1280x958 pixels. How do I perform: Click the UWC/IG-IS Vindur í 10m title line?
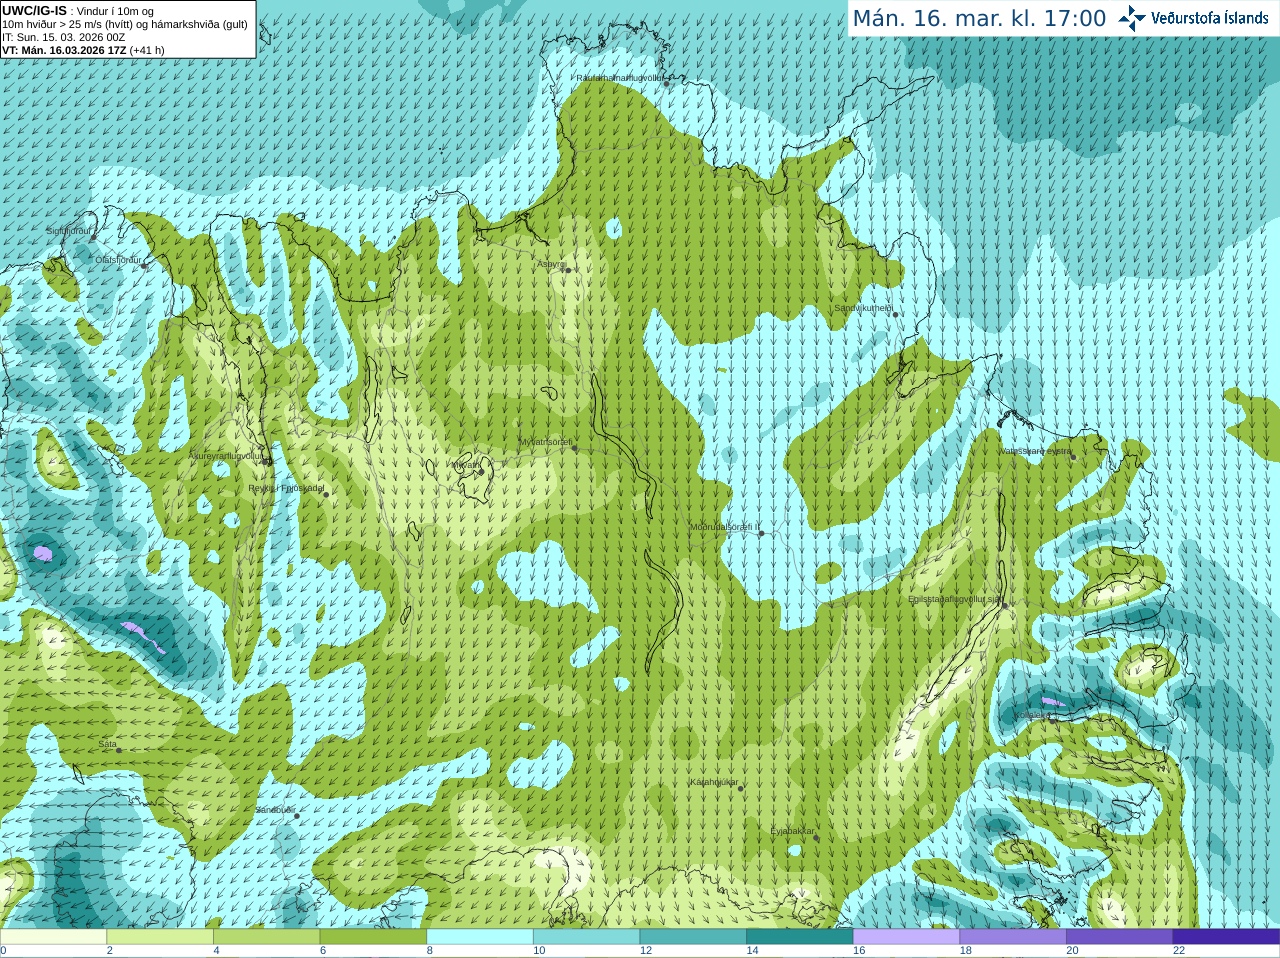[78, 11]
